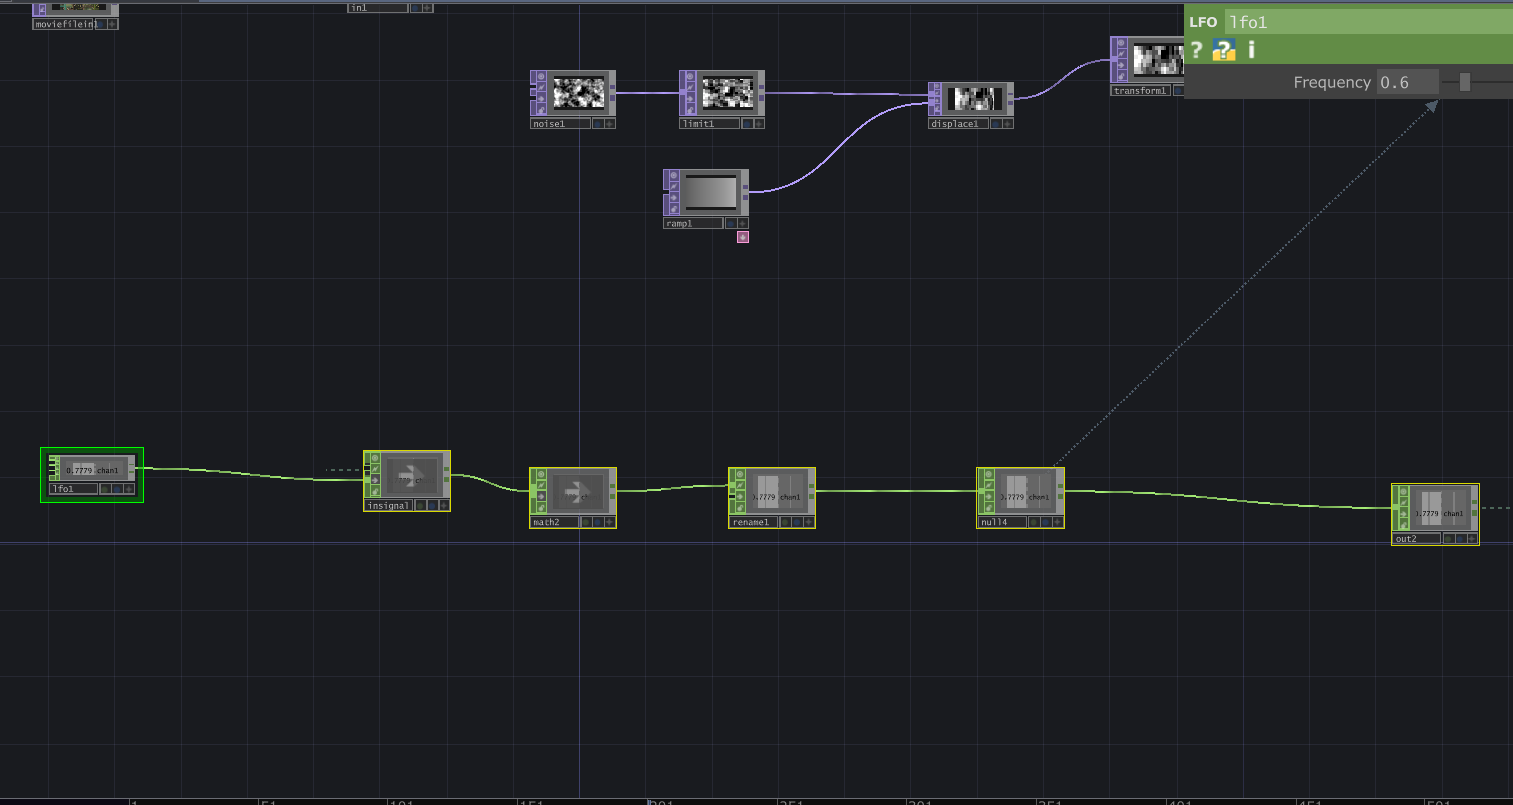Screen dimensions: 1513x805
Task: Click the pink docked icon under ramp1
Action: (743, 237)
